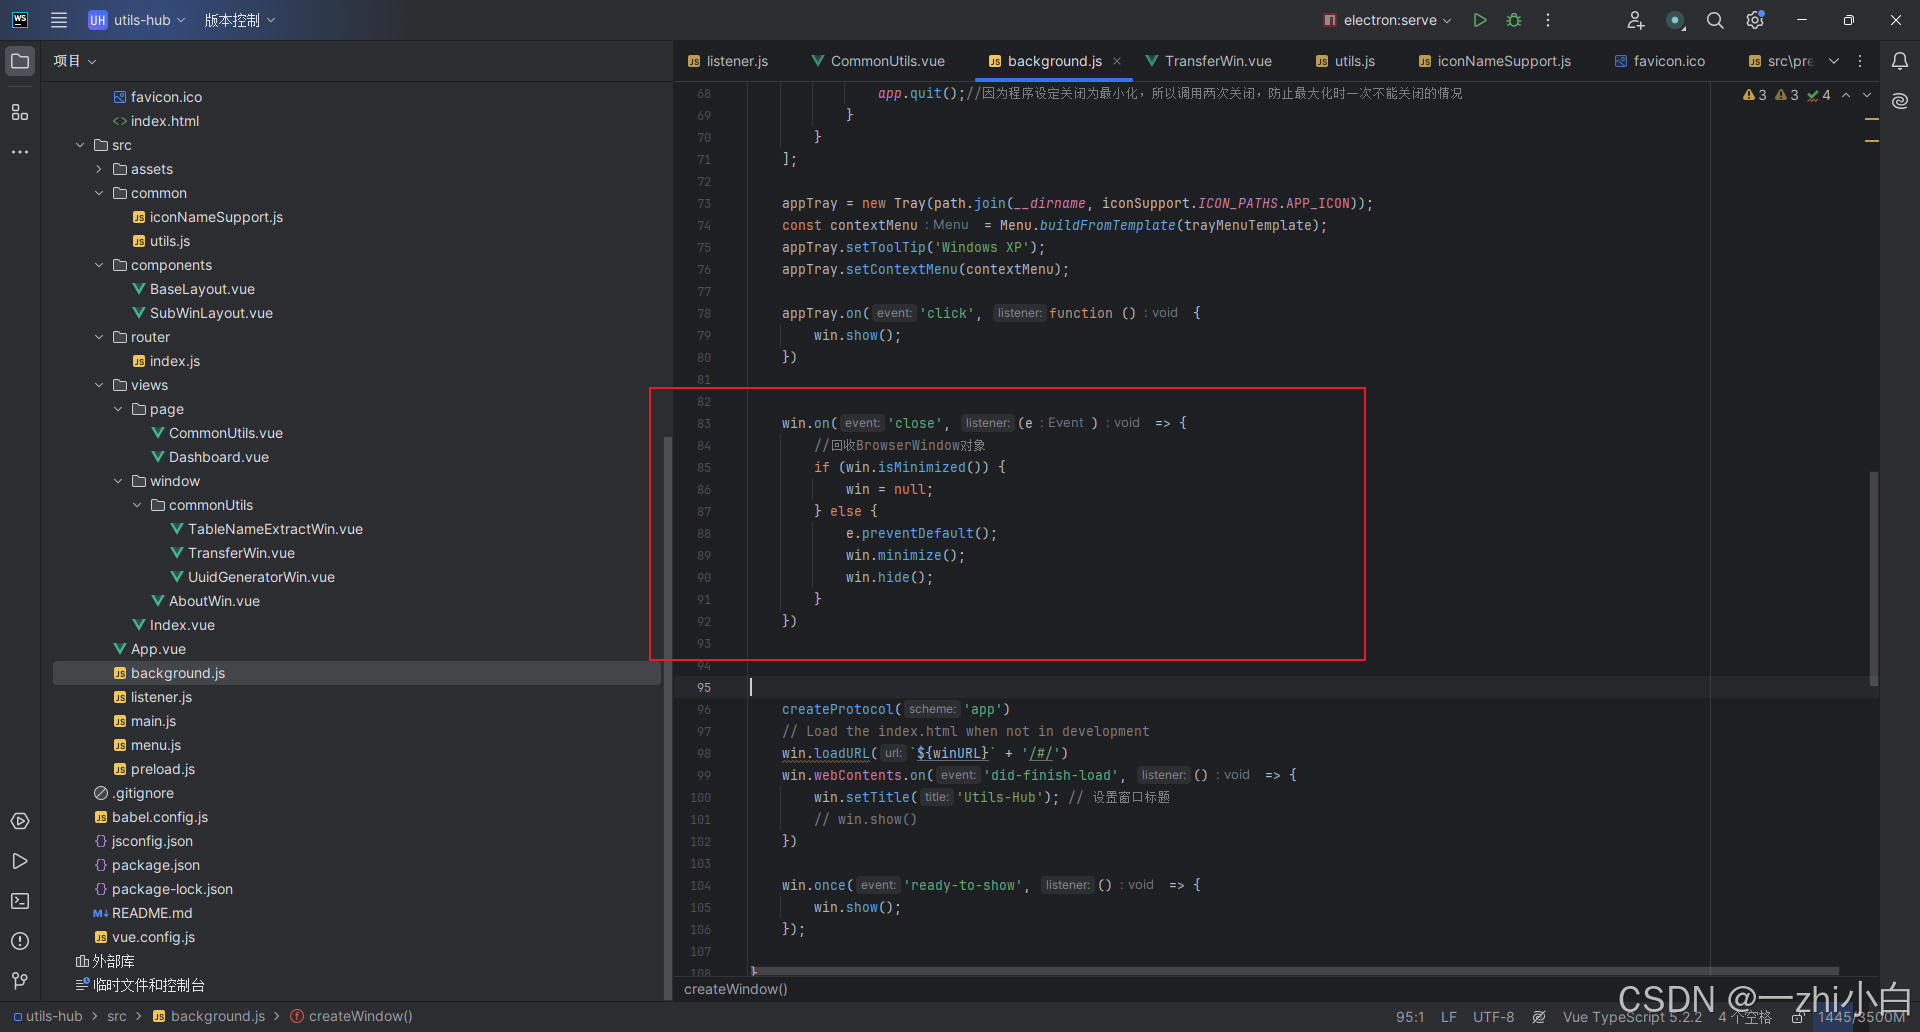Collapse the src folder
The width and height of the screenshot is (1920, 1032).
[x=80, y=145]
